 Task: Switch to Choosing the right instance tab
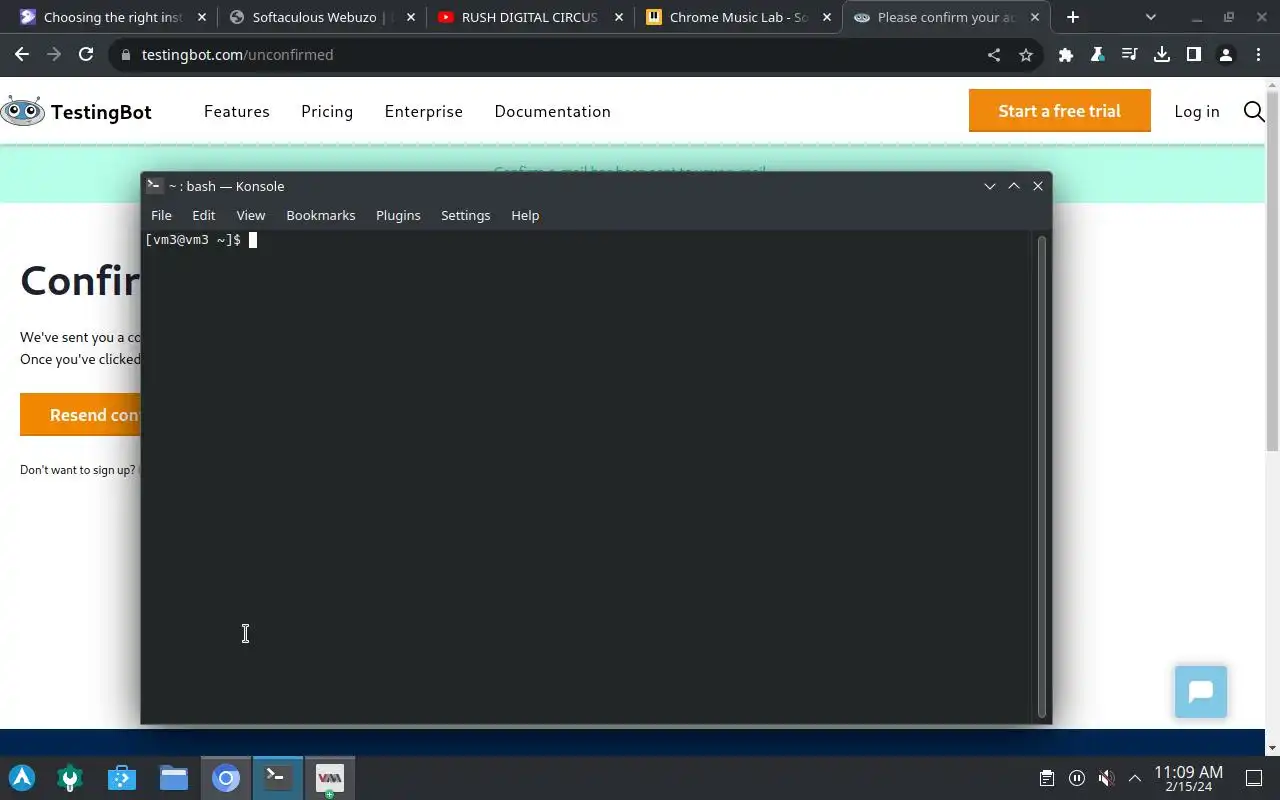113,17
